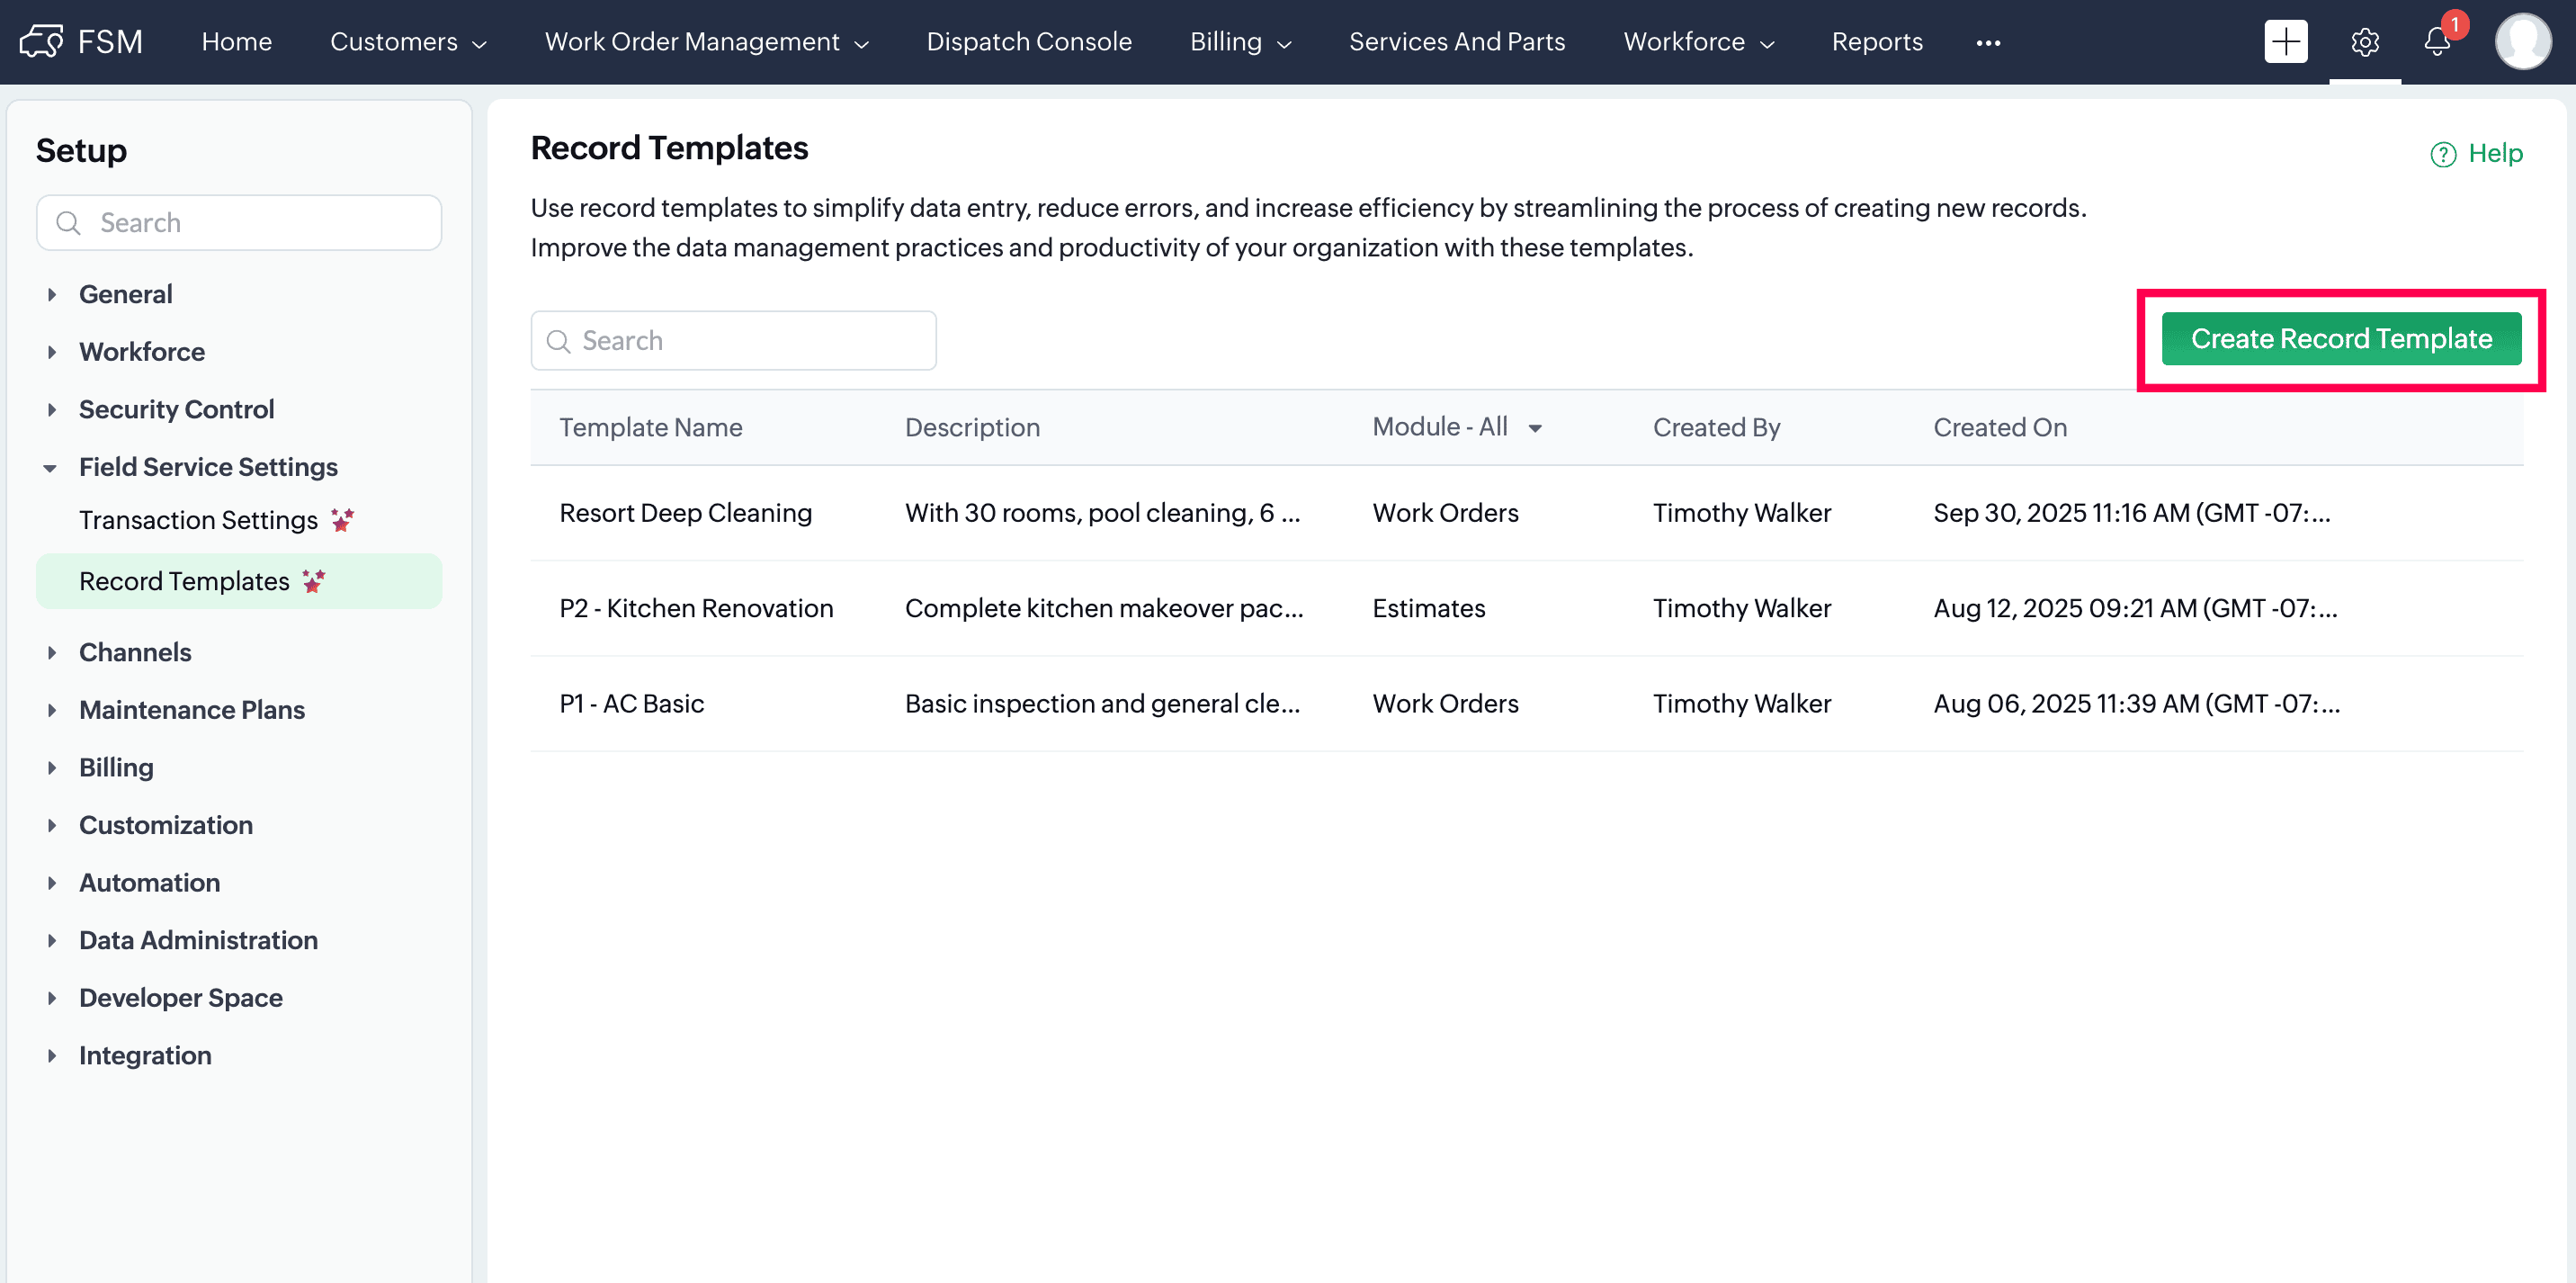This screenshot has height=1283, width=2576.
Task: Click the star icon beside Transaction Settings
Action: point(342,520)
